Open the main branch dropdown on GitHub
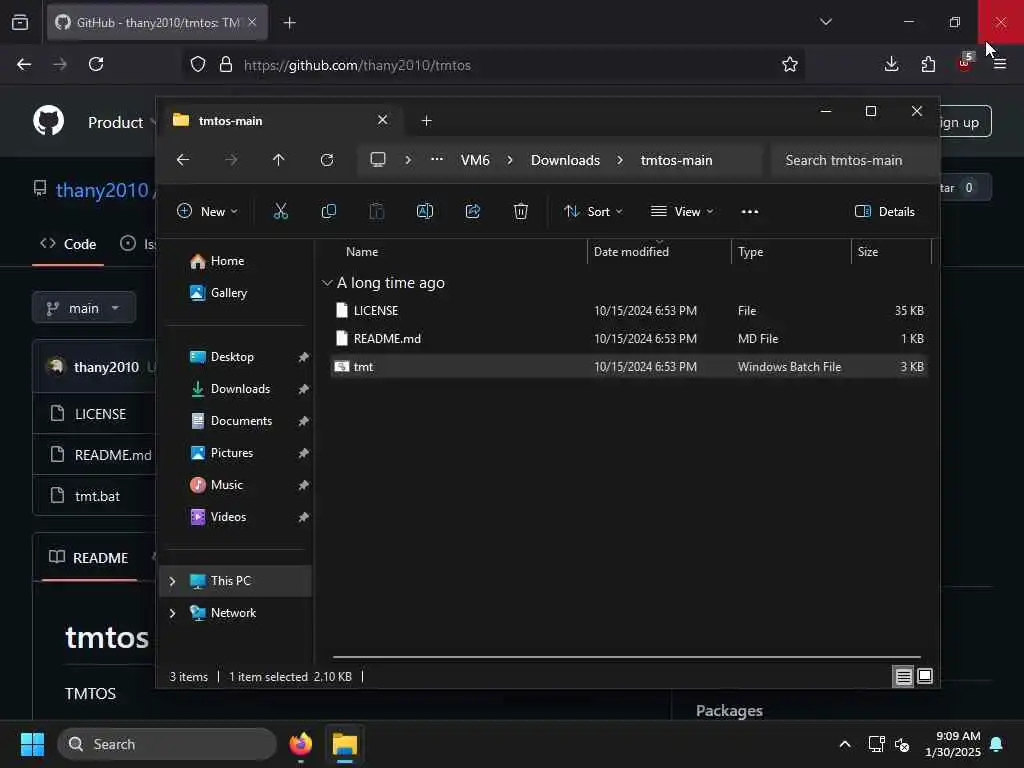Image resolution: width=1024 pixels, height=768 pixels. click(84, 308)
